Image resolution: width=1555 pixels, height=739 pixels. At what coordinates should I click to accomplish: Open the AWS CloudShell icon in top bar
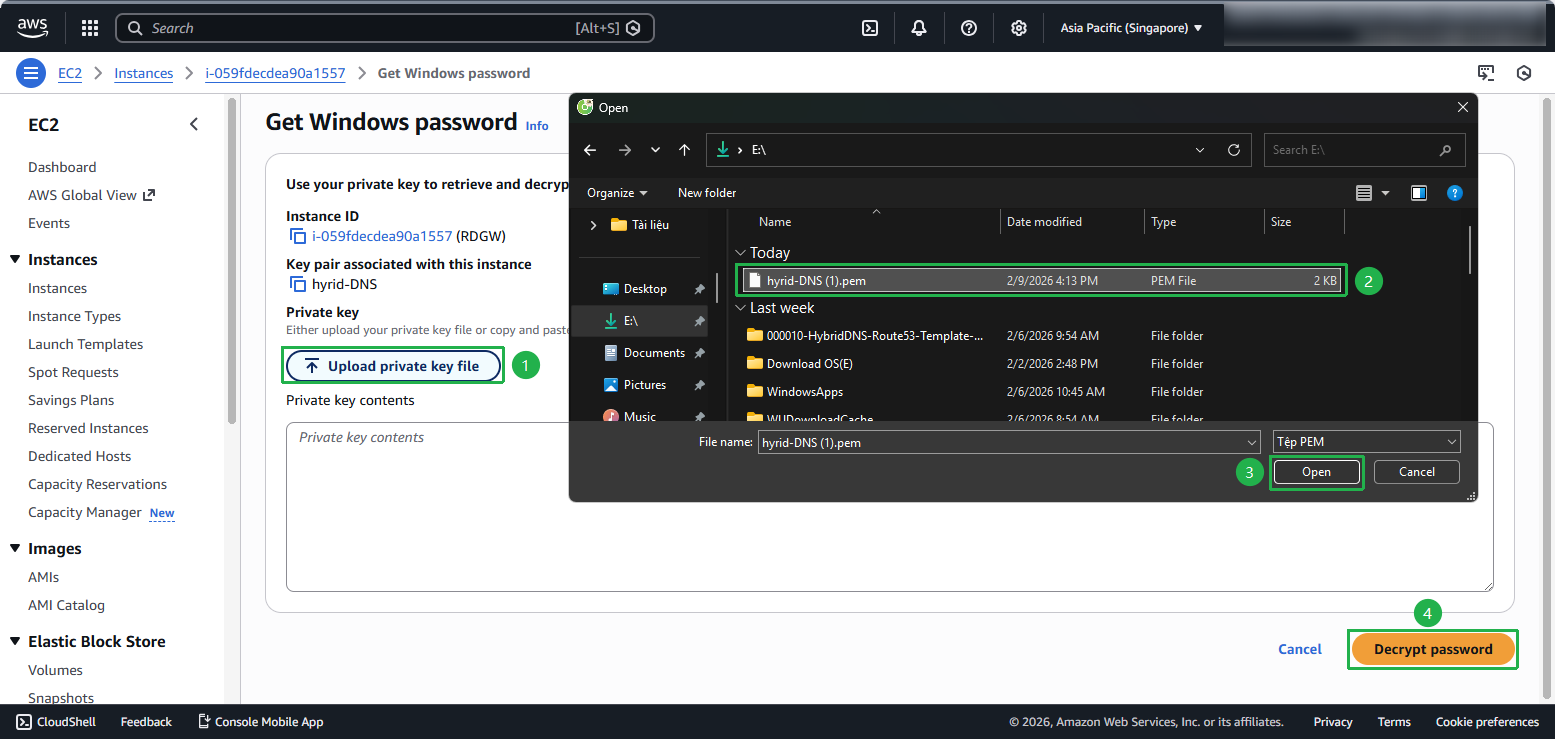[870, 28]
